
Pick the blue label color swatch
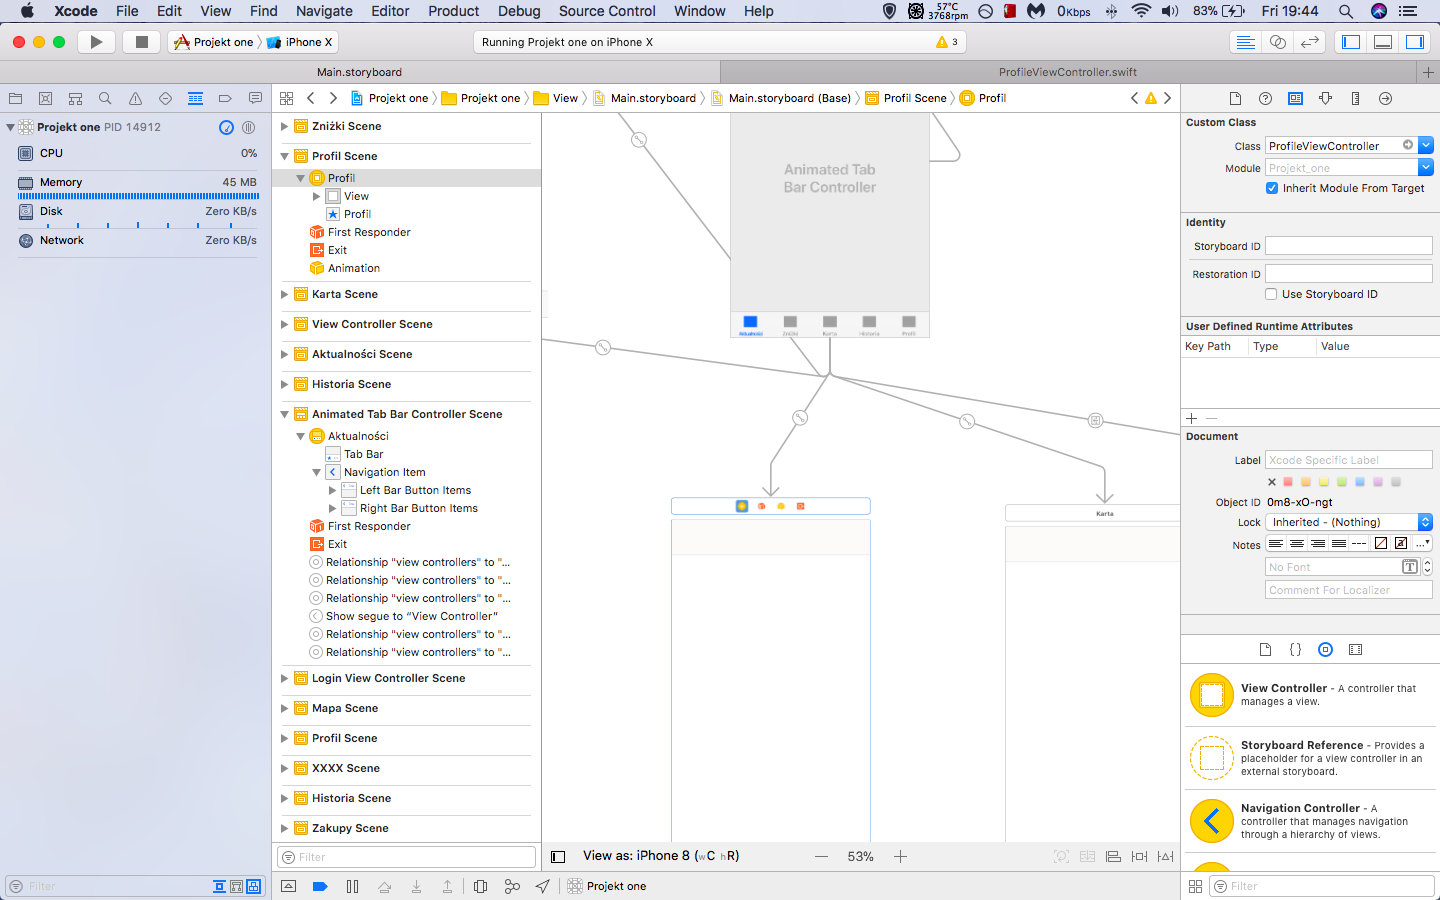pos(1360,482)
